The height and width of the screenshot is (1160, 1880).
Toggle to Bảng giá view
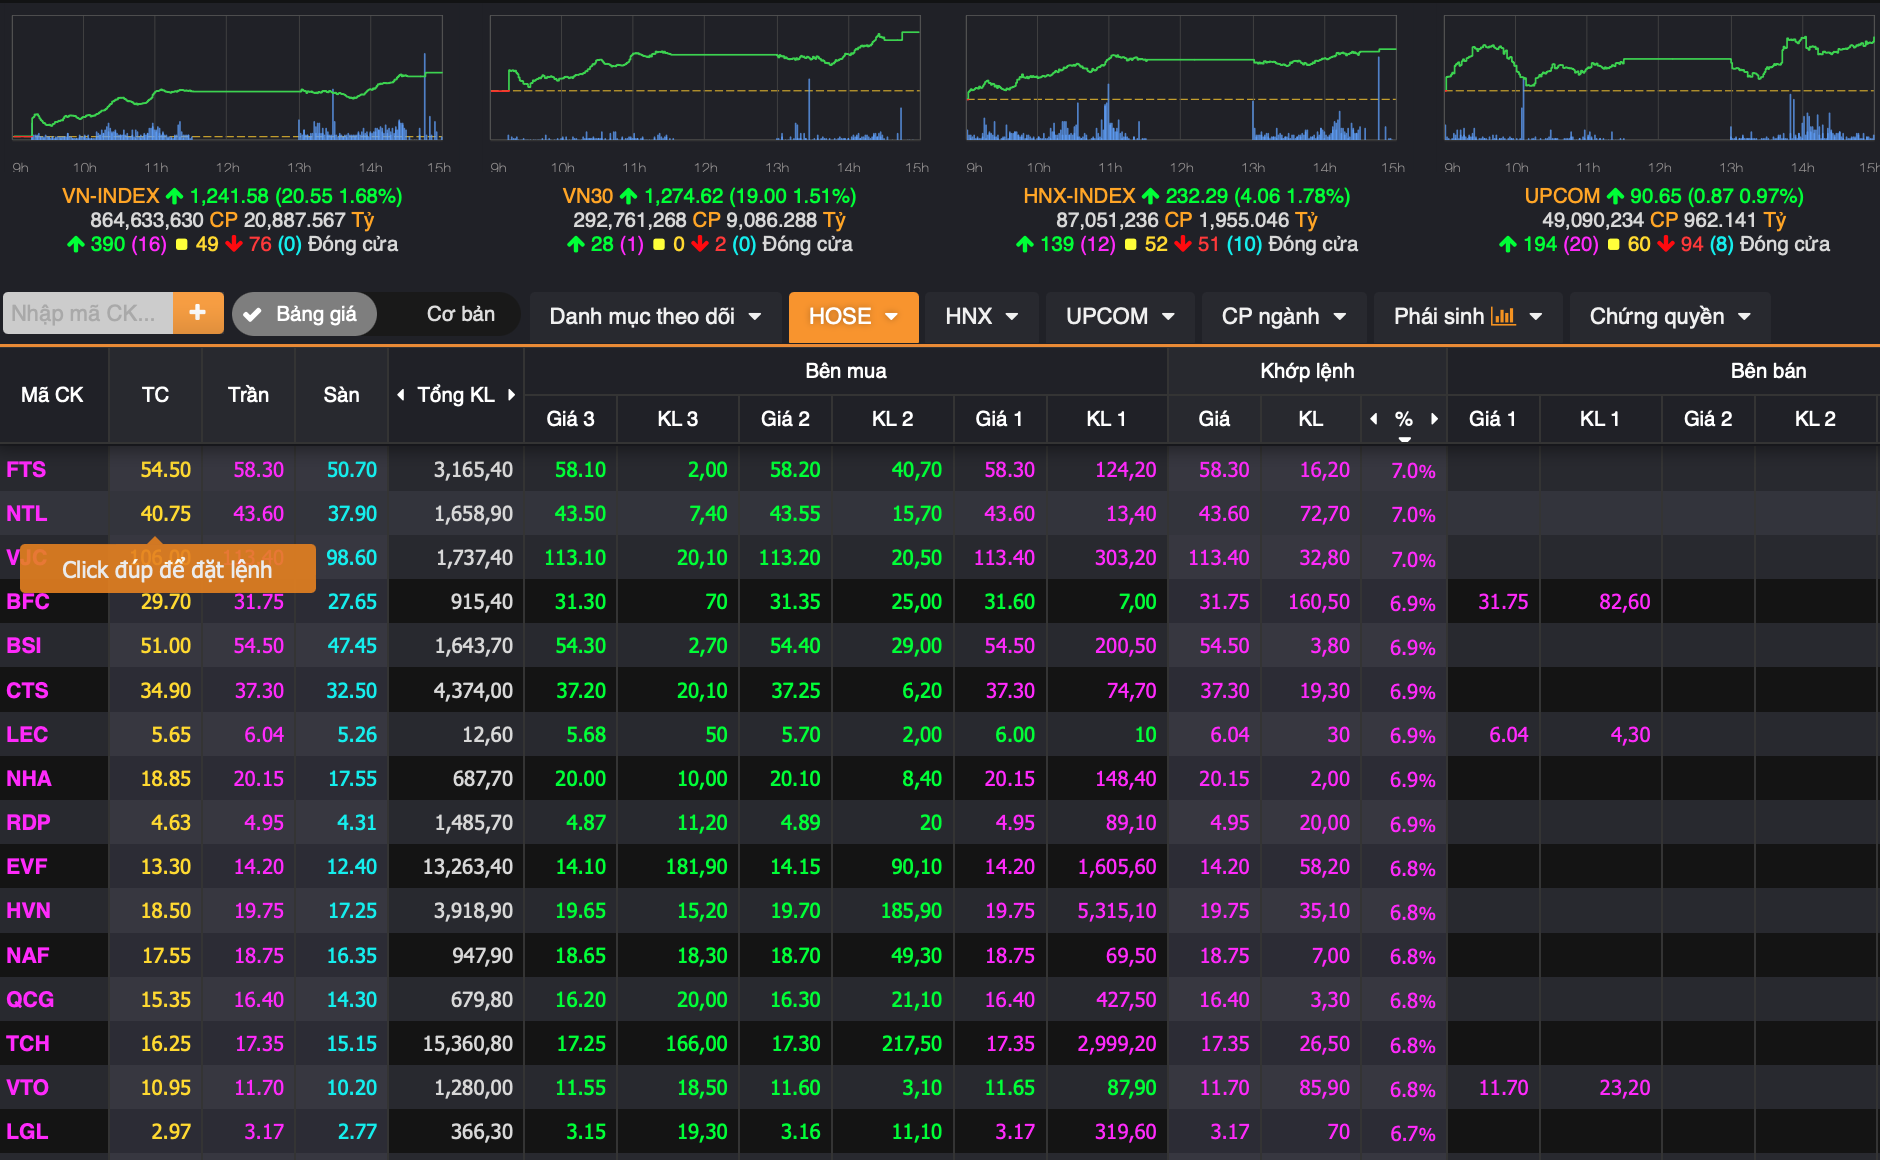pyautogui.click(x=304, y=314)
